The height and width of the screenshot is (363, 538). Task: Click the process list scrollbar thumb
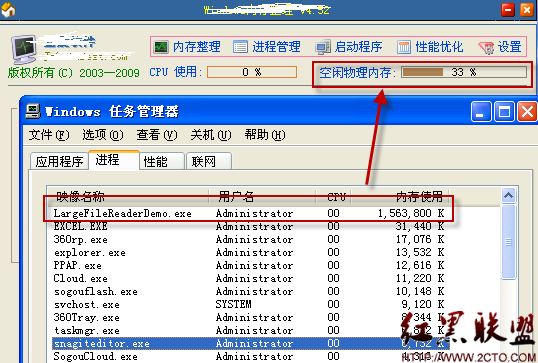(508, 242)
